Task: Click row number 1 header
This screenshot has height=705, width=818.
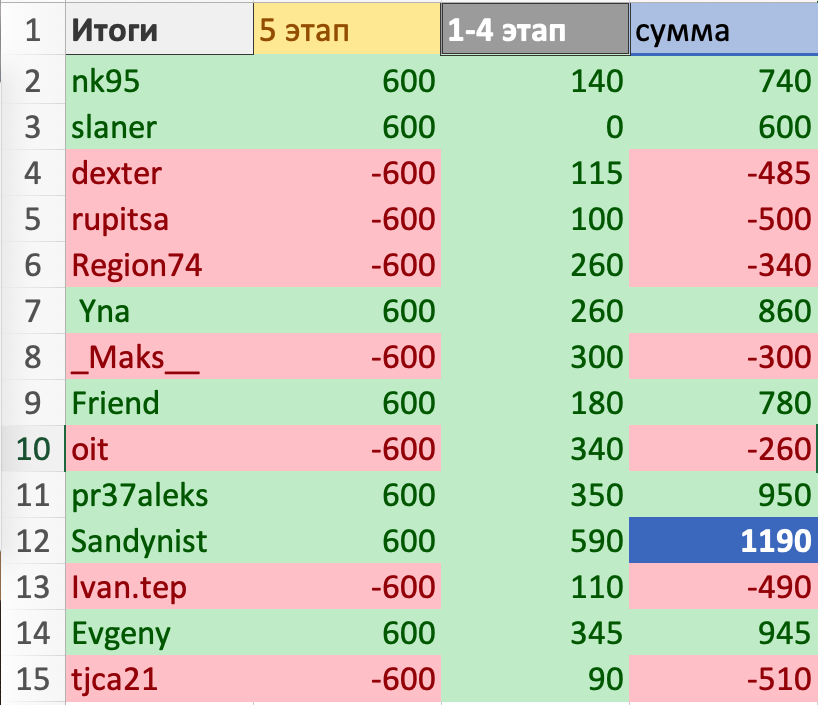Action: pos(32,31)
